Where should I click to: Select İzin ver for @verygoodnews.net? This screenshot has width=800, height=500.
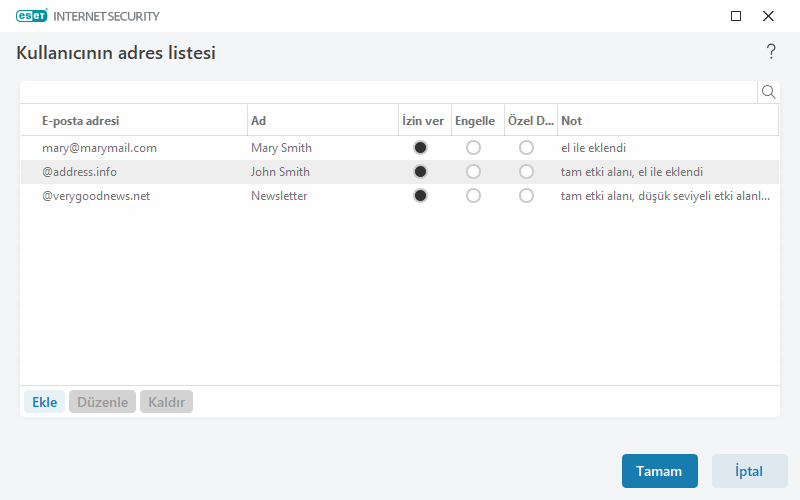coord(420,196)
